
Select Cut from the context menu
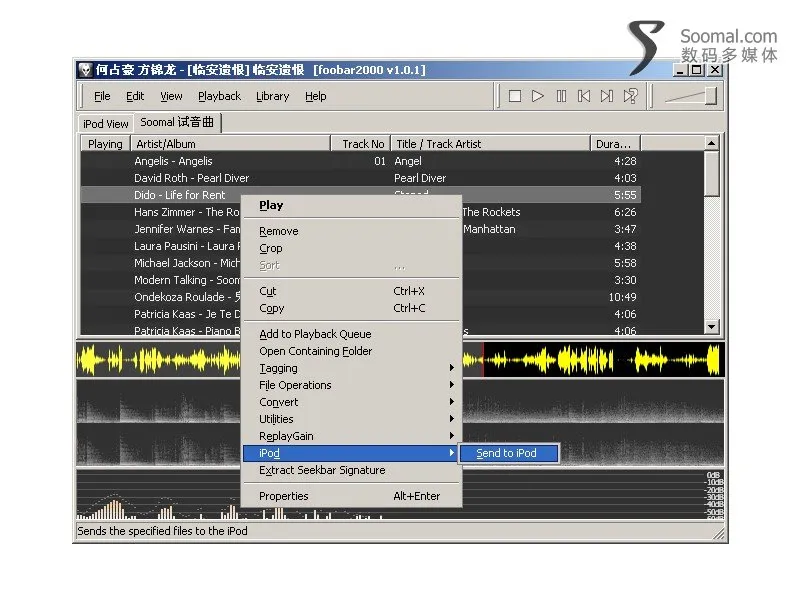click(352, 291)
